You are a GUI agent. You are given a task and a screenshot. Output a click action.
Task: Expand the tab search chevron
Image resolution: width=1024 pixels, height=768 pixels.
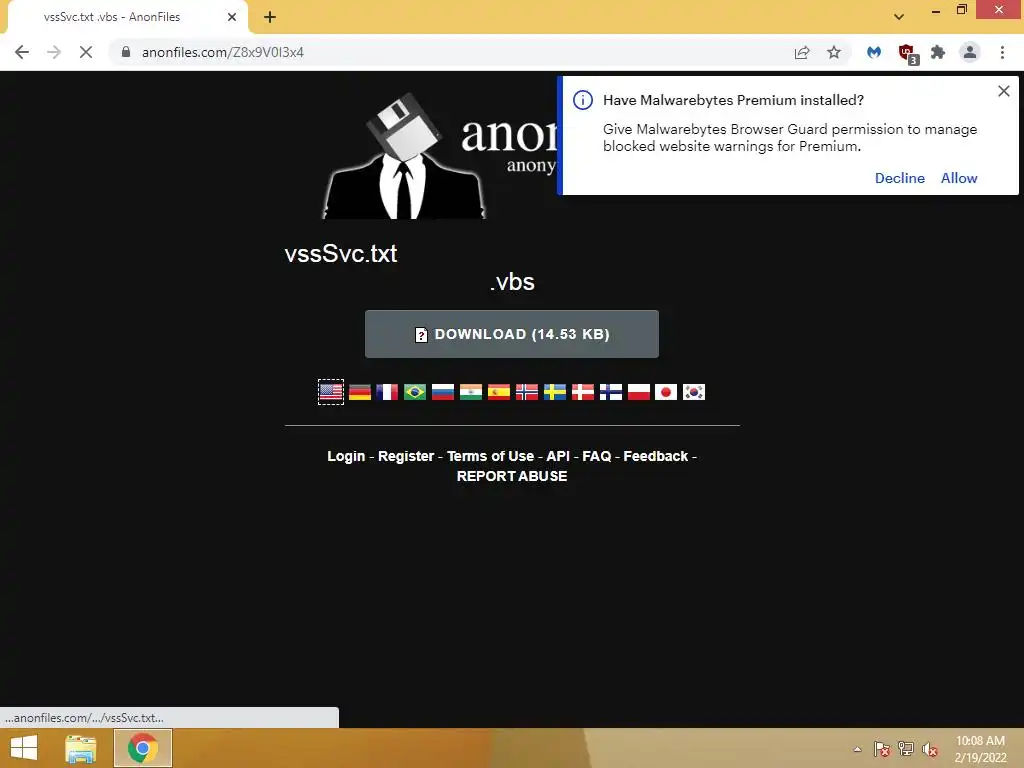click(x=899, y=17)
